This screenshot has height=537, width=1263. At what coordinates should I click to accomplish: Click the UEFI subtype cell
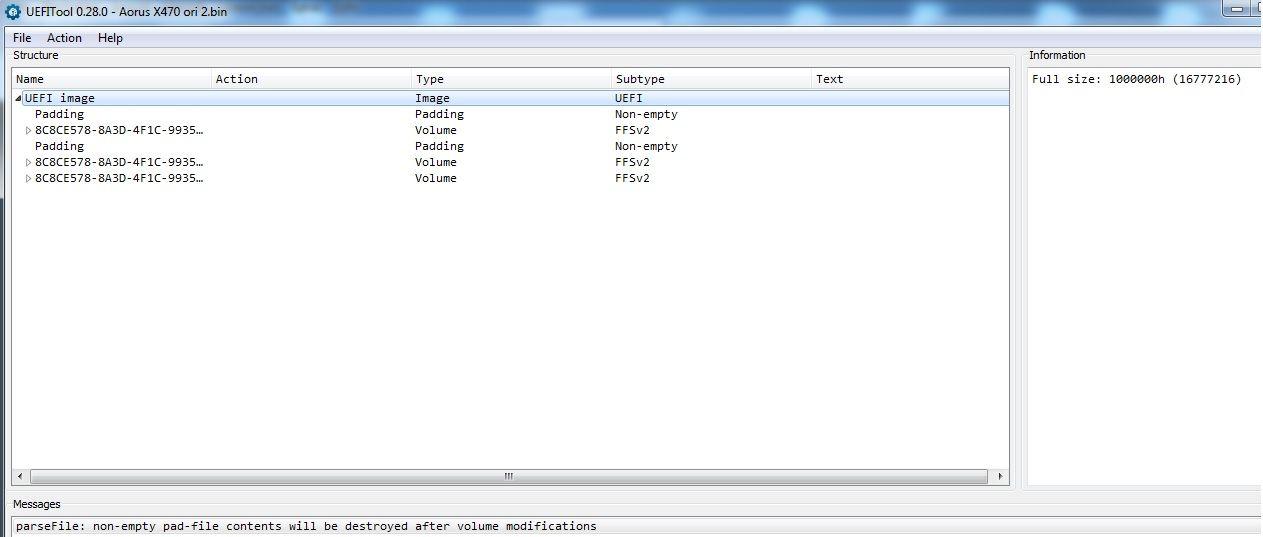[x=629, y=98]
